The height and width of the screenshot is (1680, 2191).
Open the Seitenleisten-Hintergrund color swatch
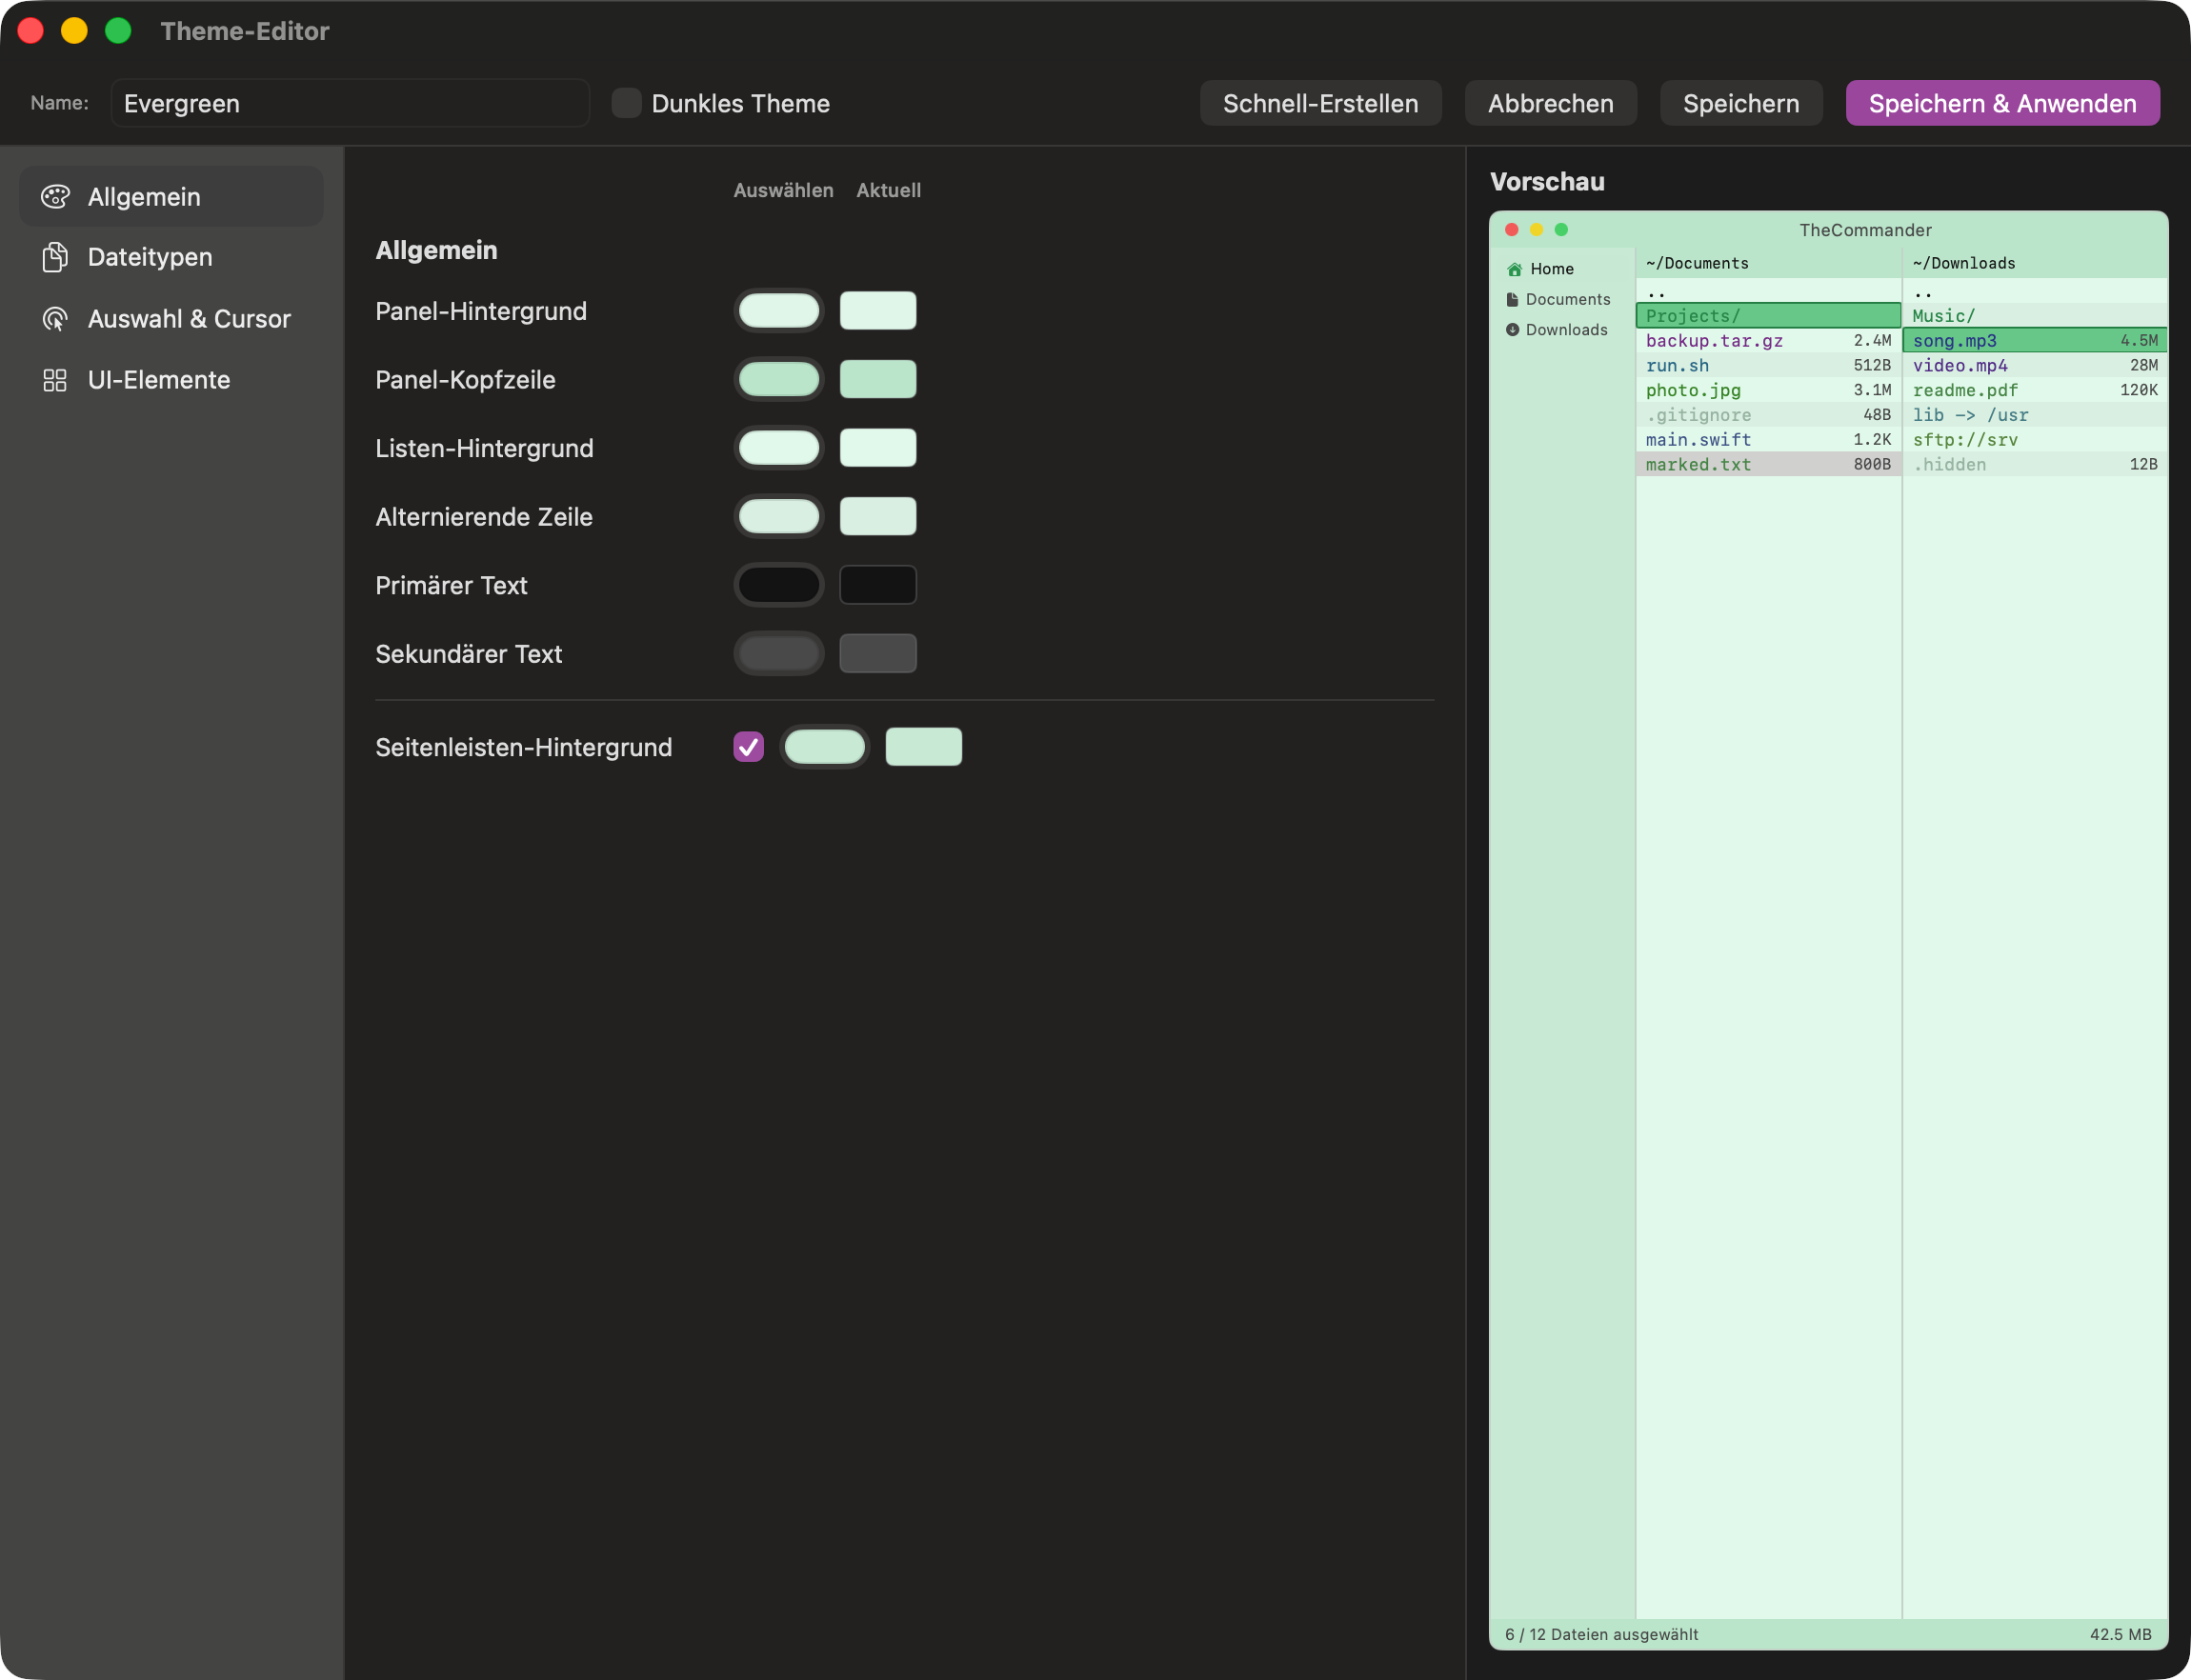click(824, 746)
